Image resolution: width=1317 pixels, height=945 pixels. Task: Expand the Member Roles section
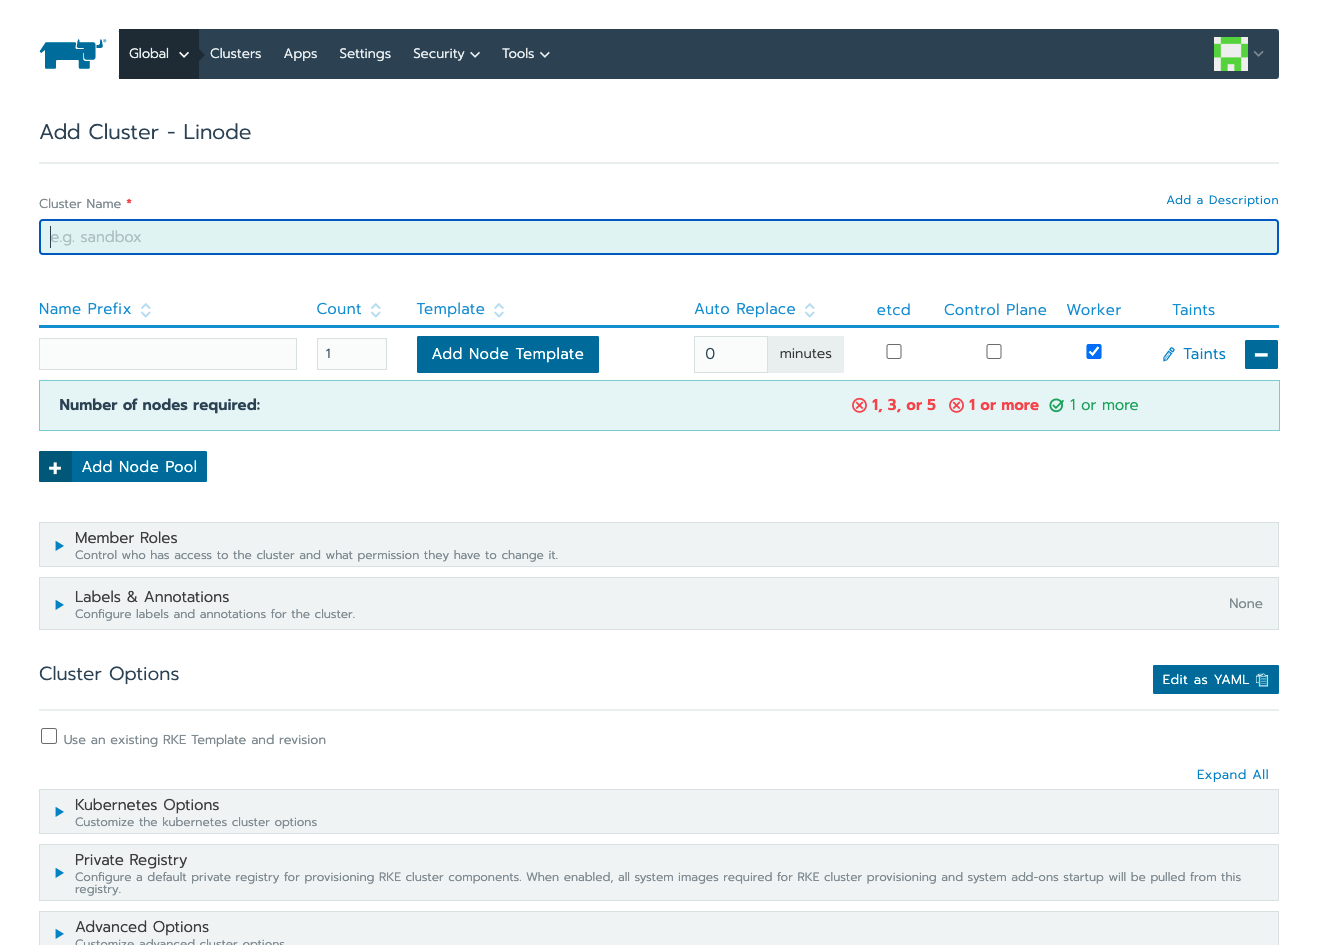(x=58, y=545)
